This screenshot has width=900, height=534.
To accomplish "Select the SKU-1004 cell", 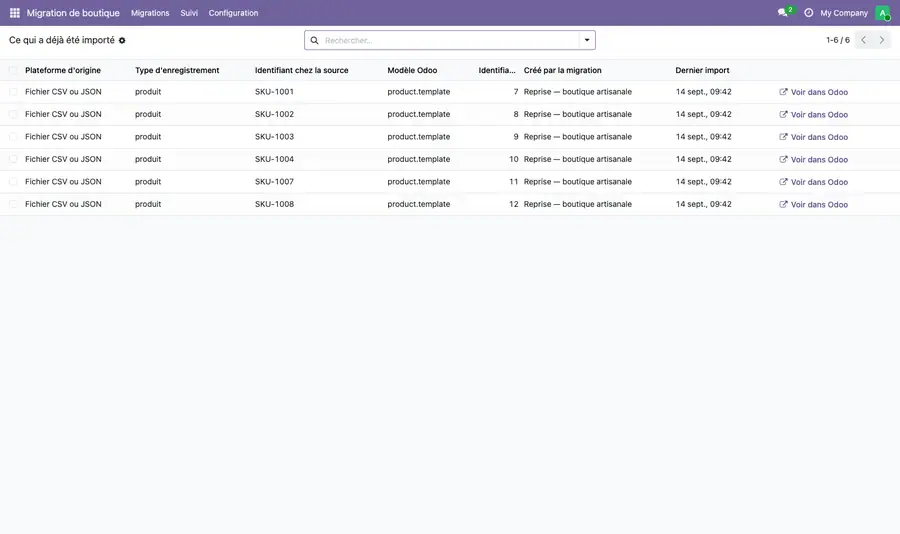I will (274, 159).
